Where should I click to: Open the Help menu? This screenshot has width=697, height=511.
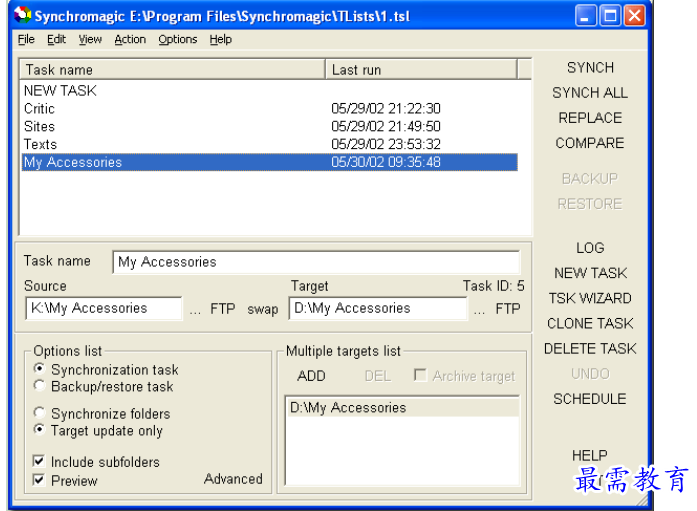click(221, 40)
